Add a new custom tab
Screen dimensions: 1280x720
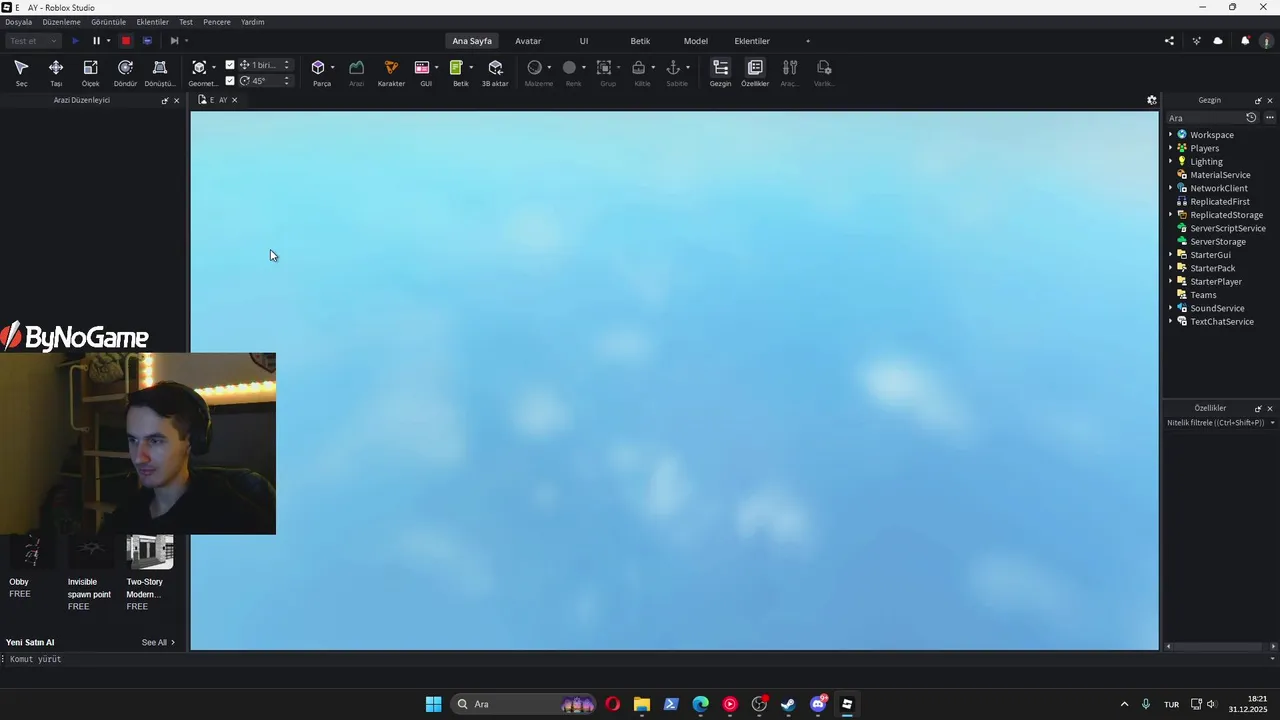pyautogui.click(x=808, y=41)
